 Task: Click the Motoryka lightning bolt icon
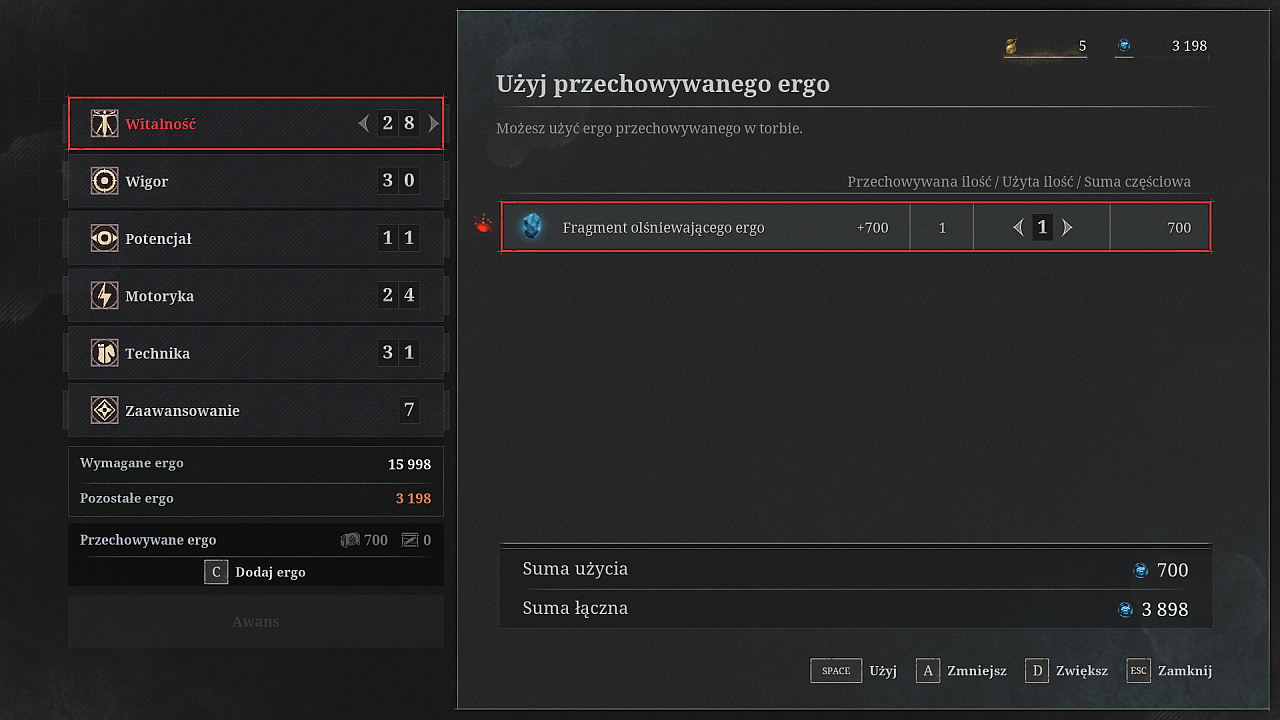click(x=104, y=295)
